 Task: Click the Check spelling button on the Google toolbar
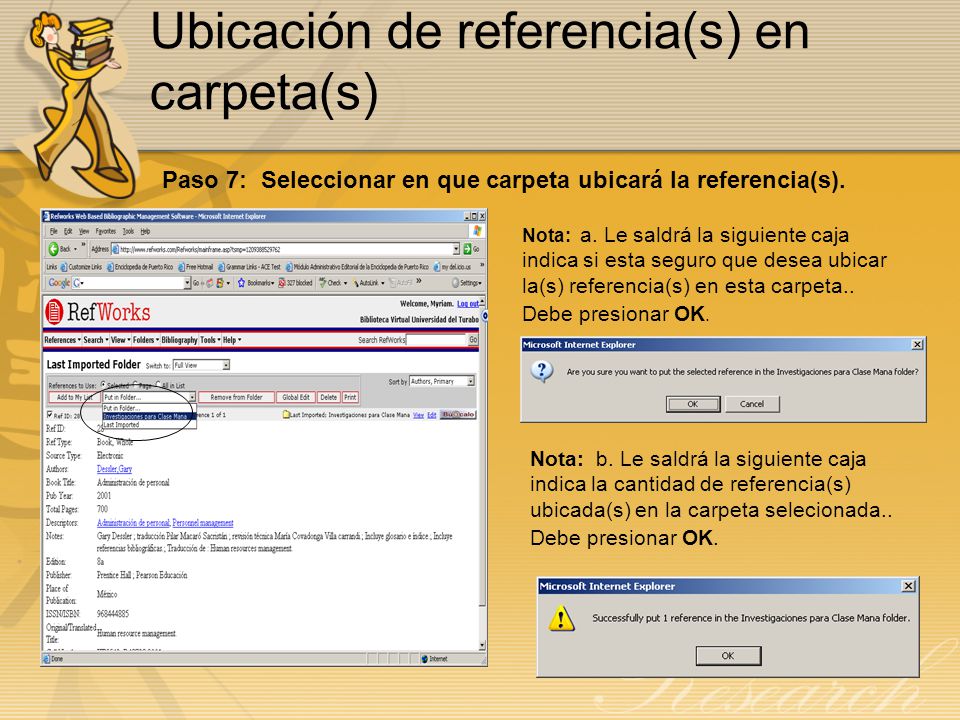332,283
